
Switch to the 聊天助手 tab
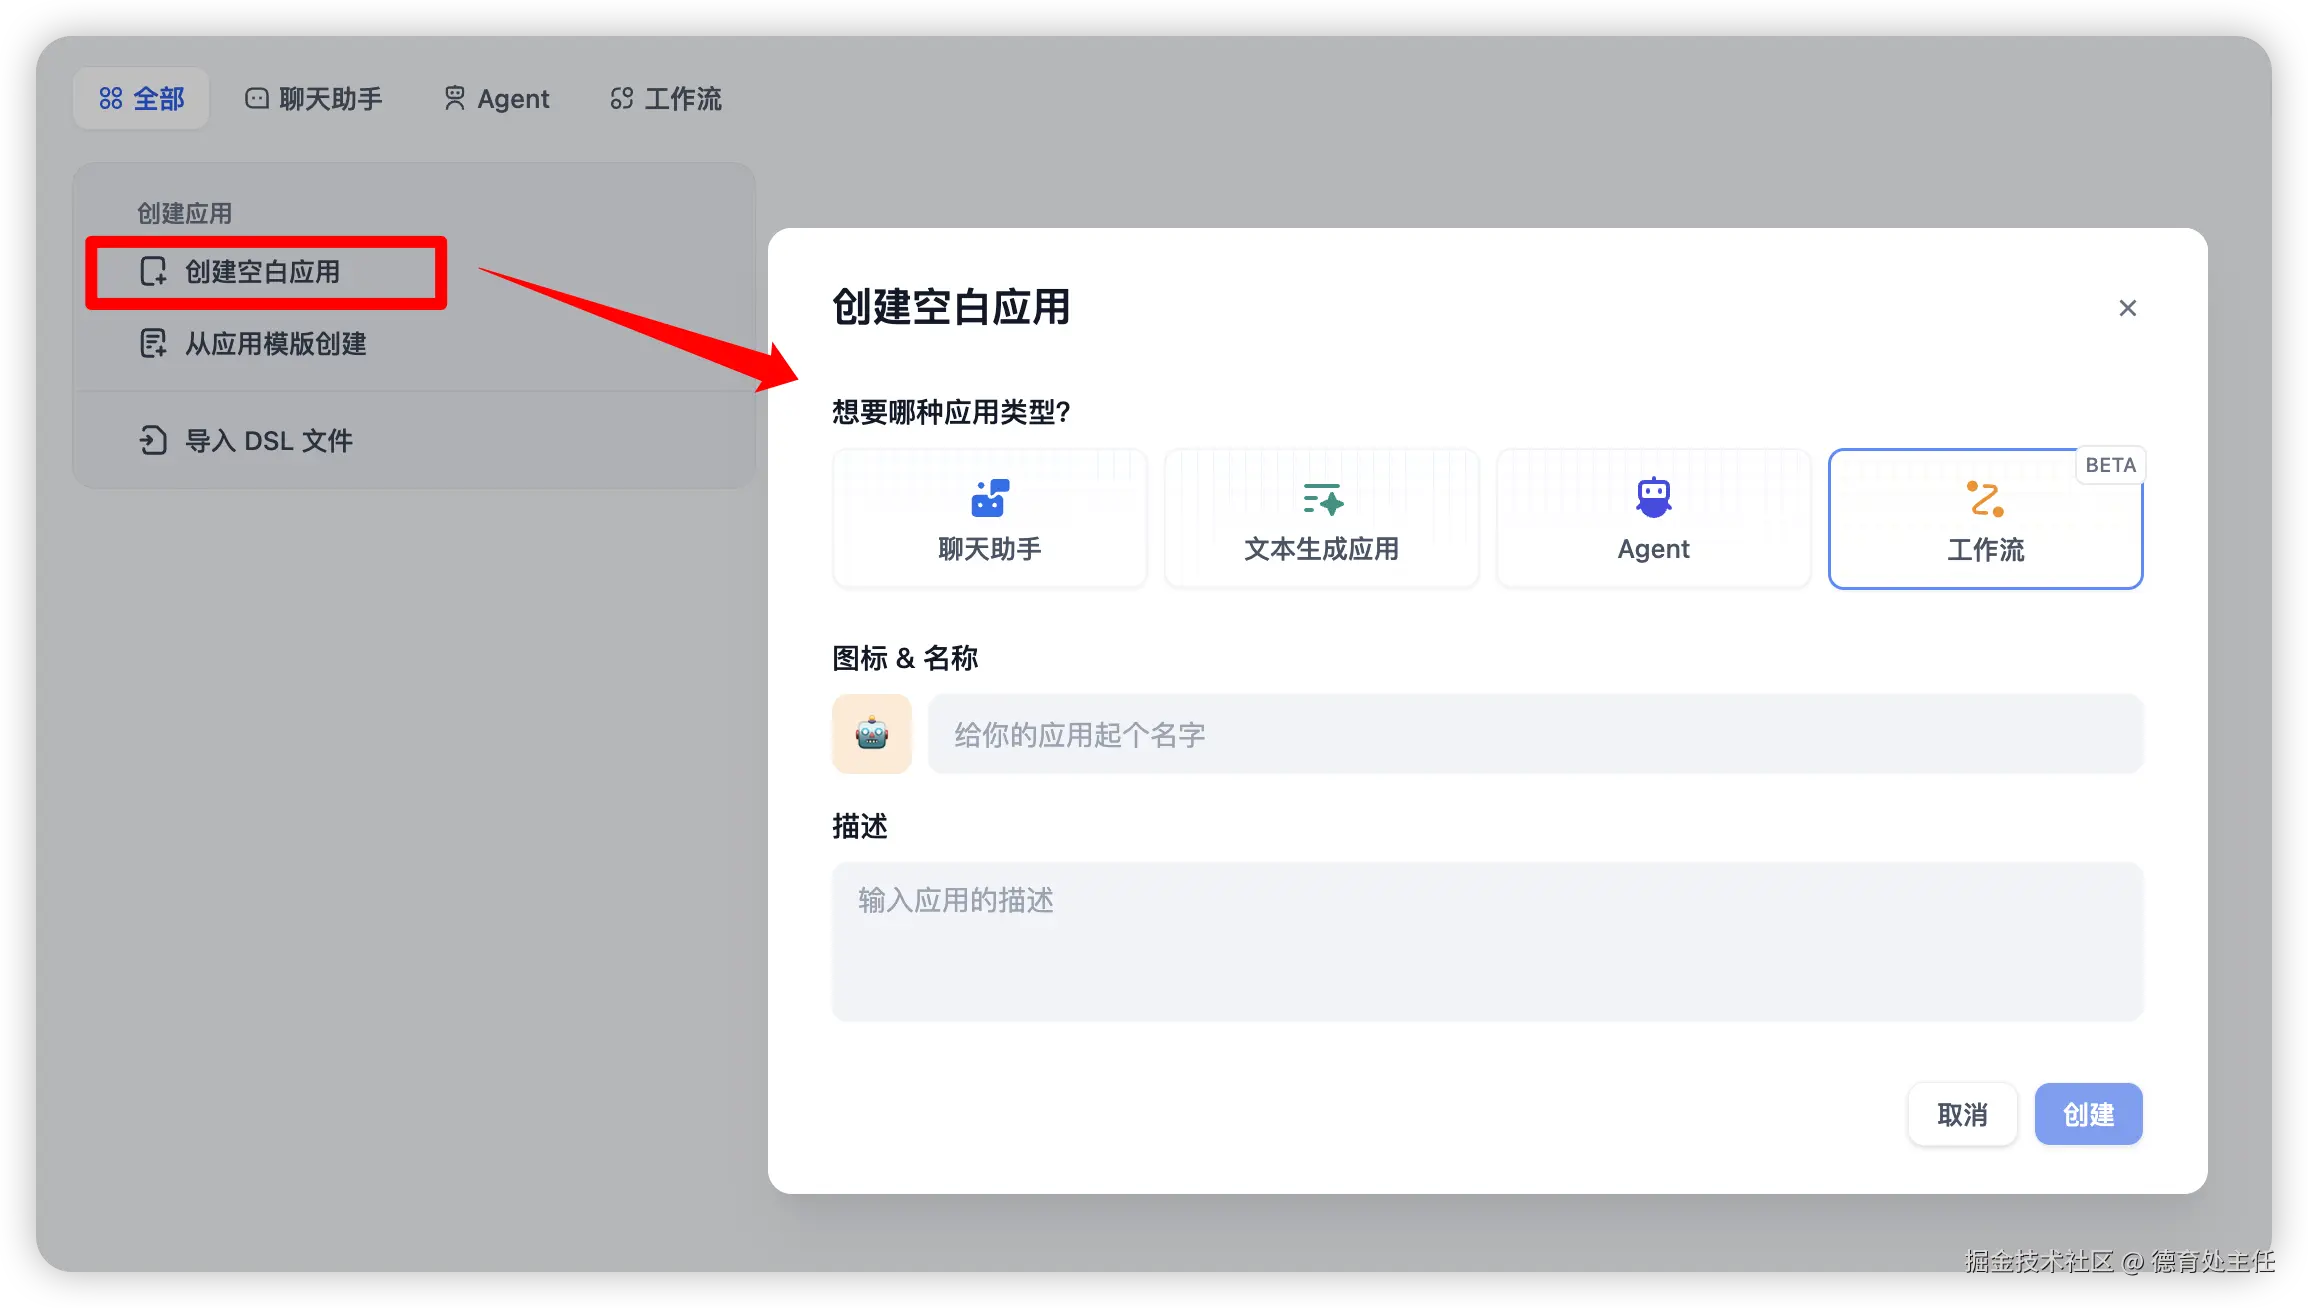[314, 97]
